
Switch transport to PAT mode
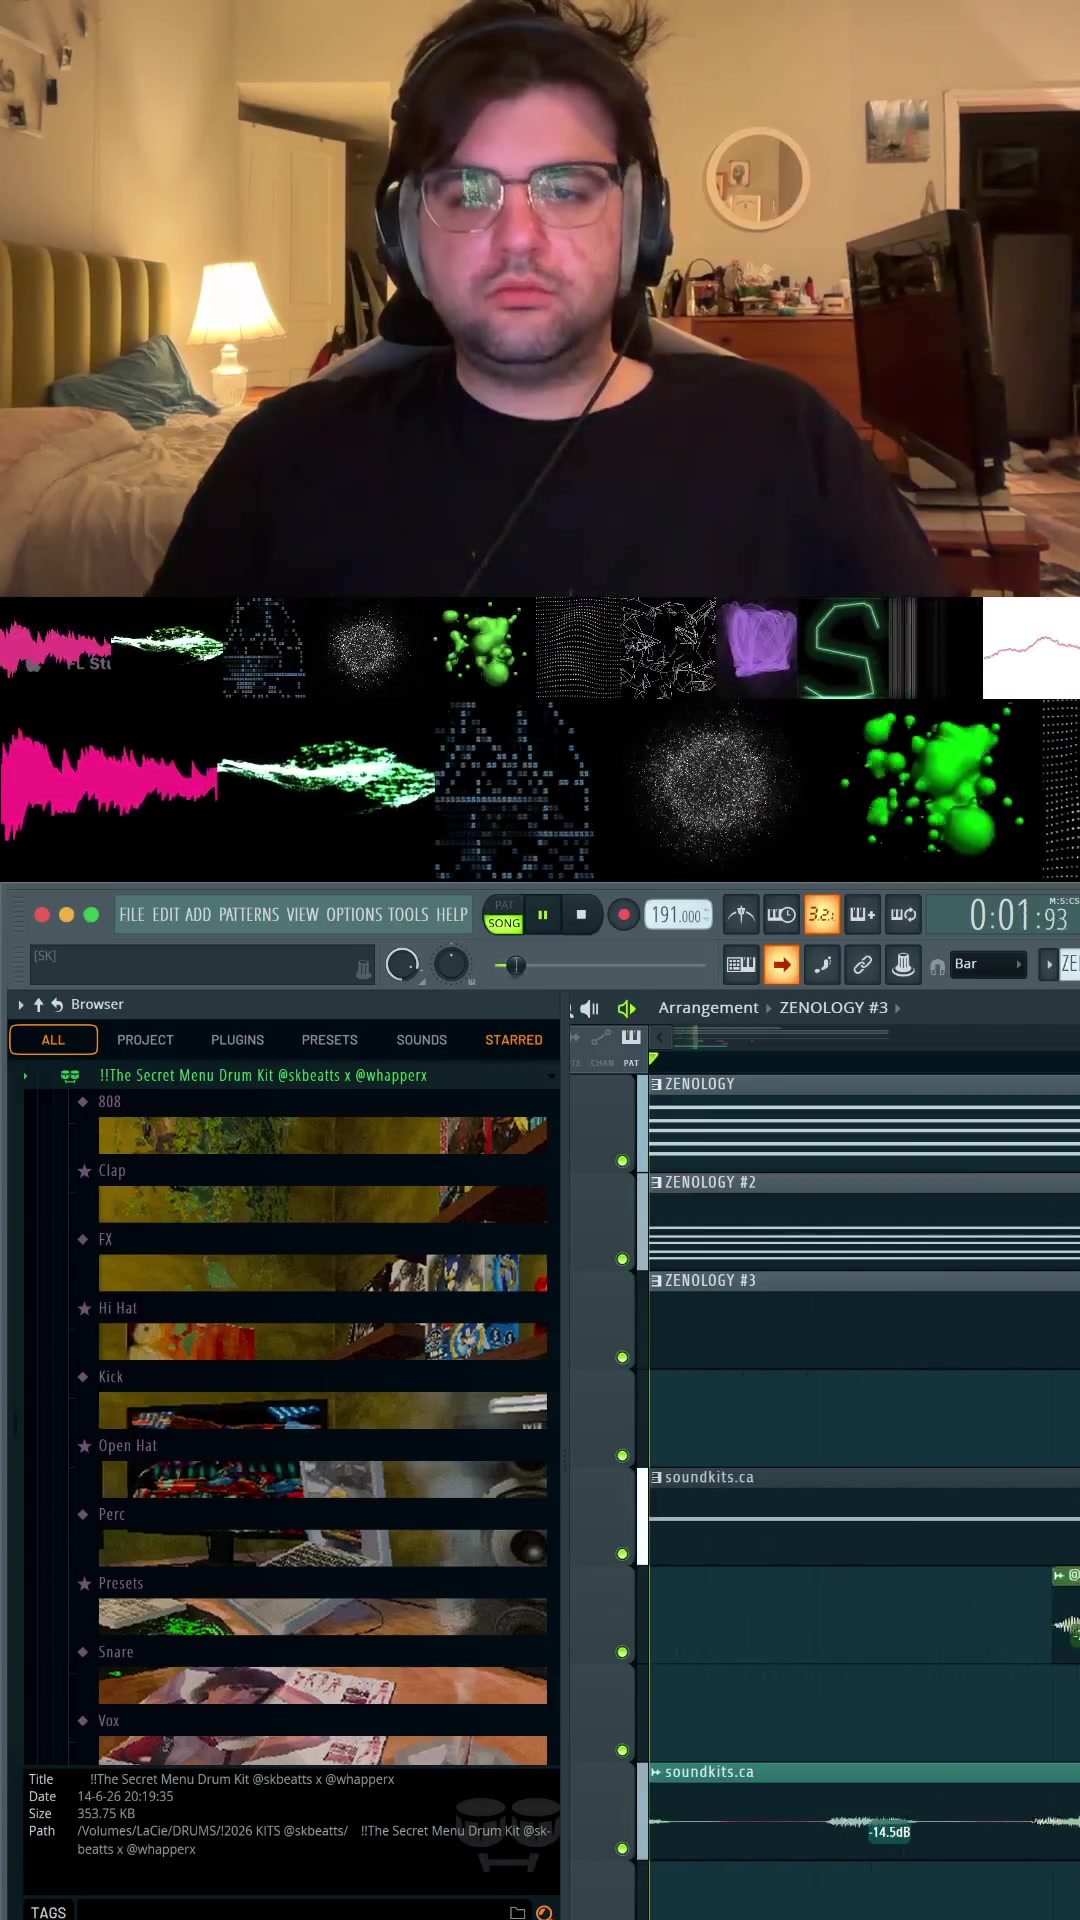(x=504, y=905)
